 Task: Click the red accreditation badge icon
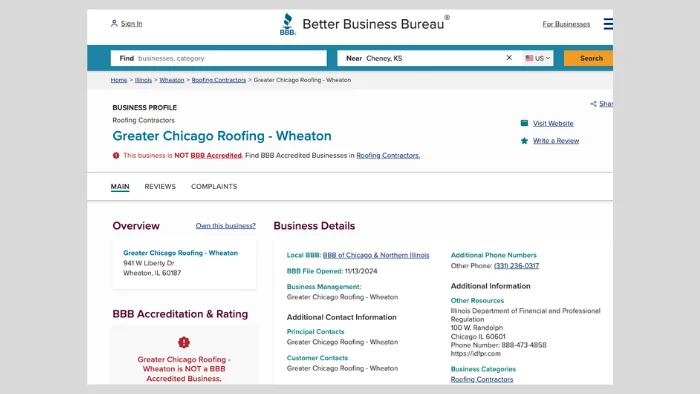(x=184, y=342)
